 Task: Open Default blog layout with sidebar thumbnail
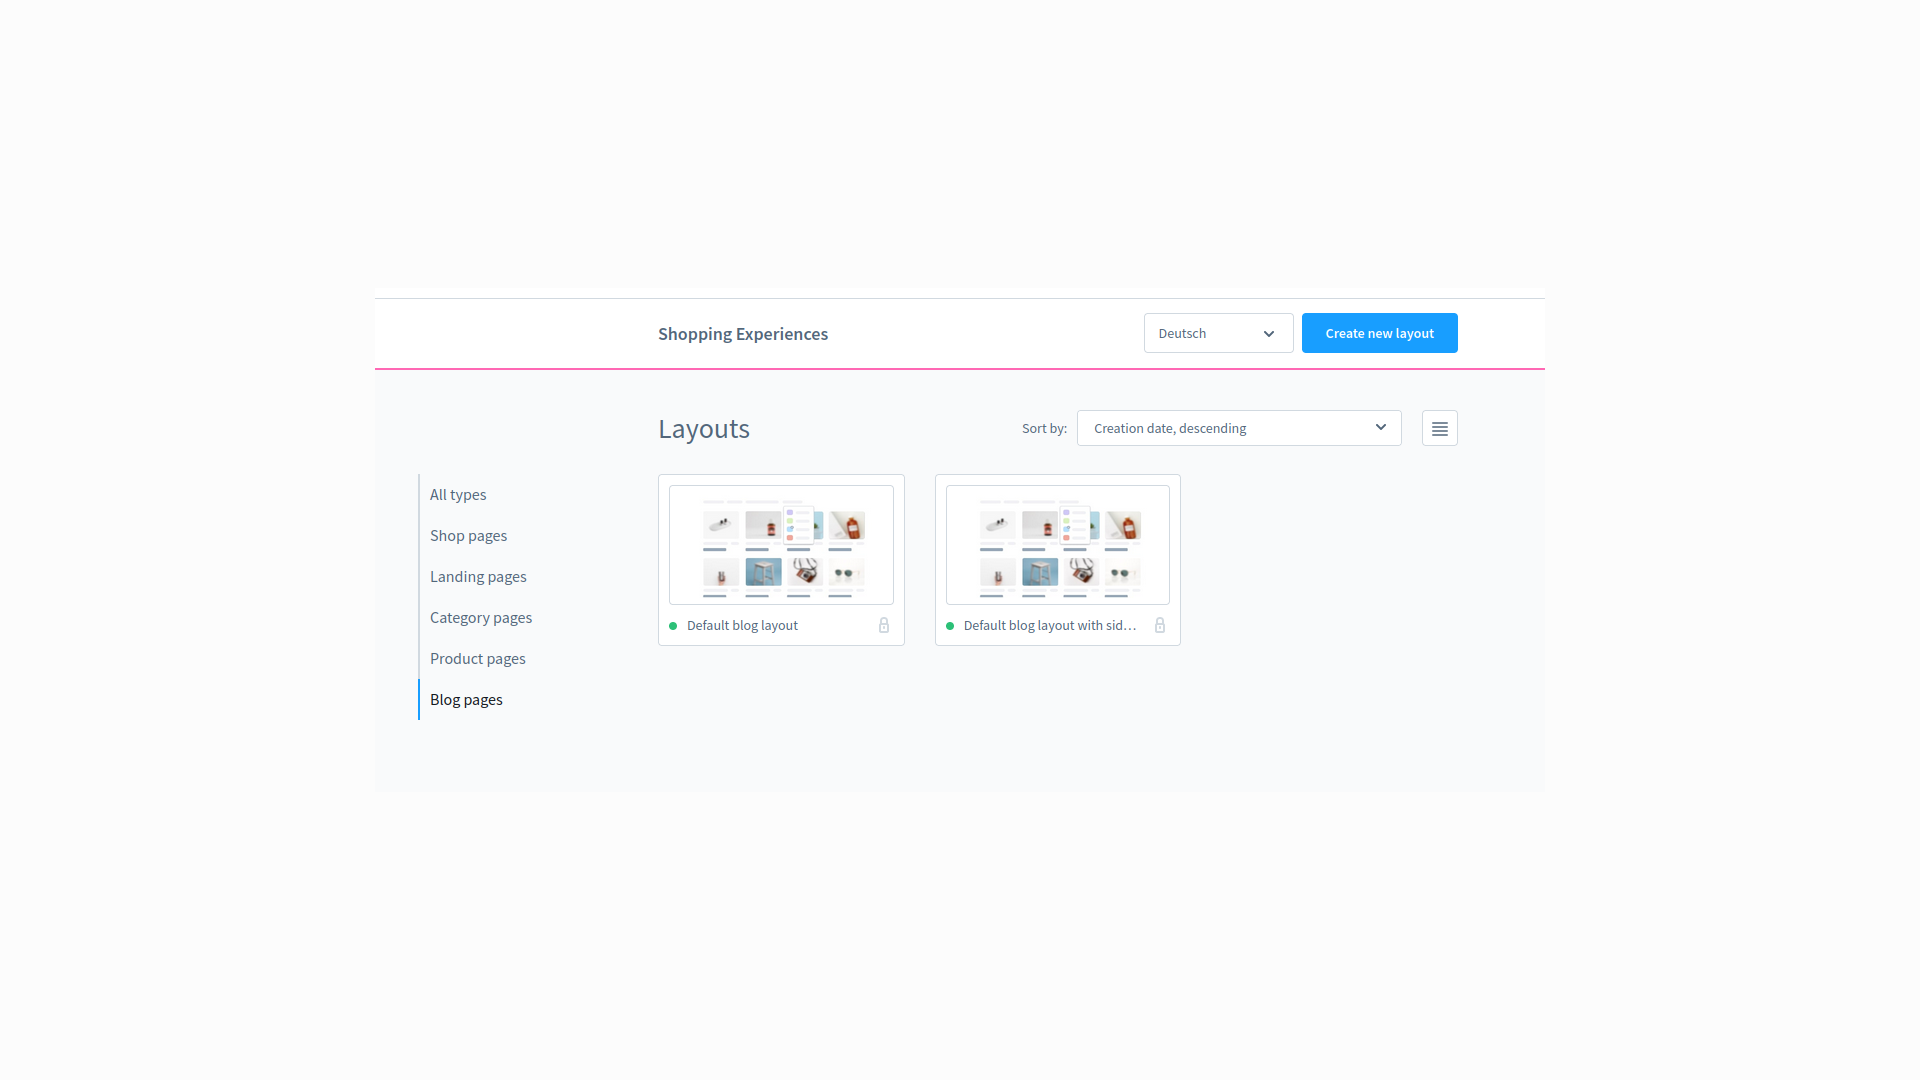coord(1058,545)
